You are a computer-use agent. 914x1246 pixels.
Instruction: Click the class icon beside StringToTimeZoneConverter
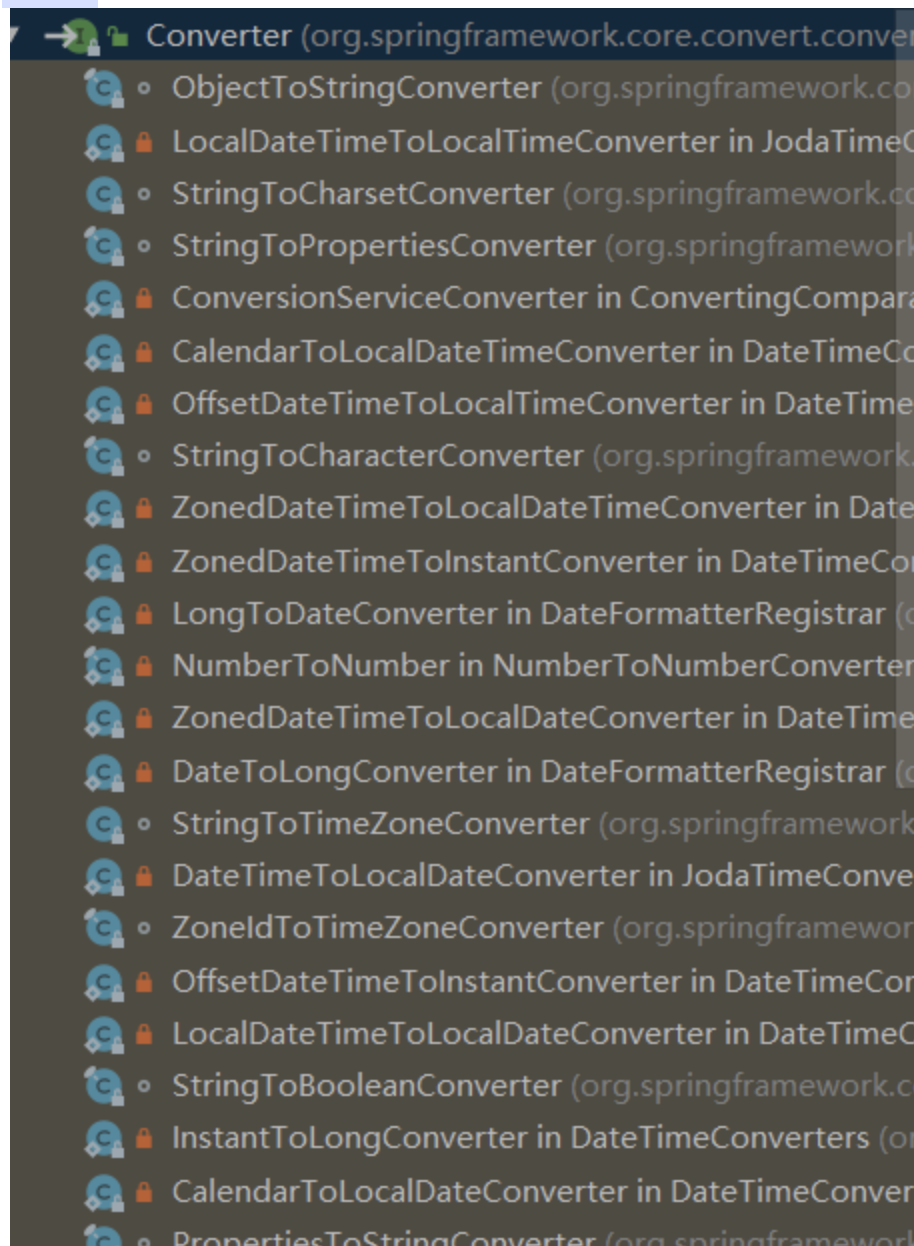104,824
